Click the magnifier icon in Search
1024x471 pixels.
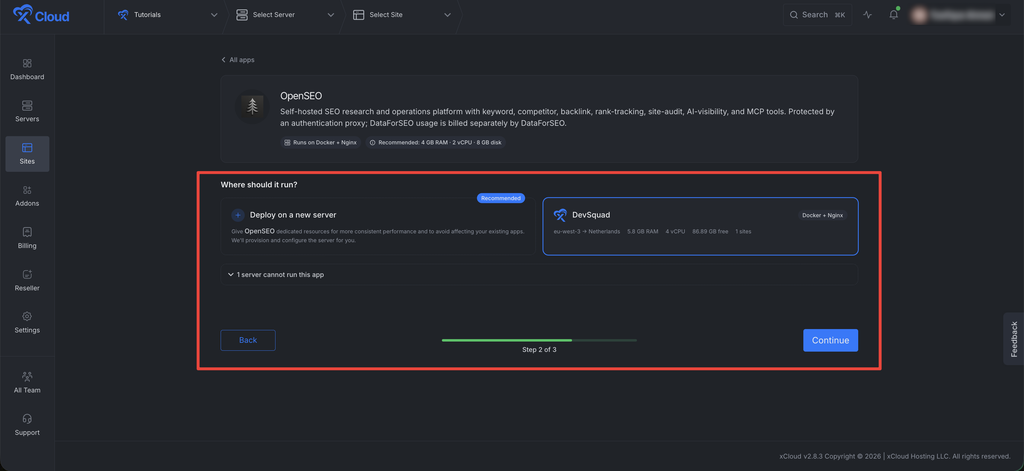coord(793,15)
